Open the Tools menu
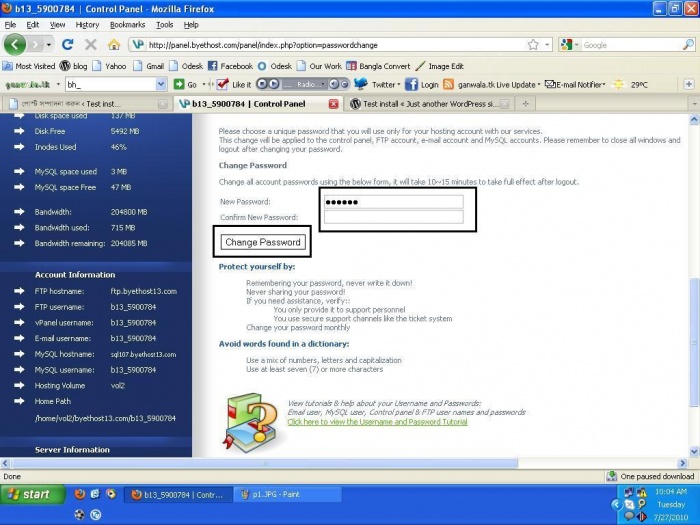Screen dimensions: 700x525 pyautogui.click(x=164, y=25)
